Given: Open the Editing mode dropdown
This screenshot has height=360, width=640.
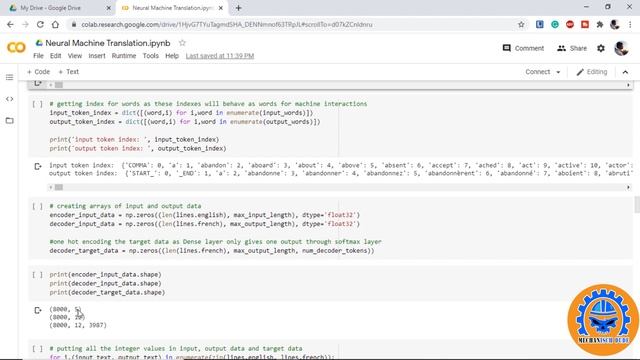Looking at the screenshot, I should tap(592, 72).
